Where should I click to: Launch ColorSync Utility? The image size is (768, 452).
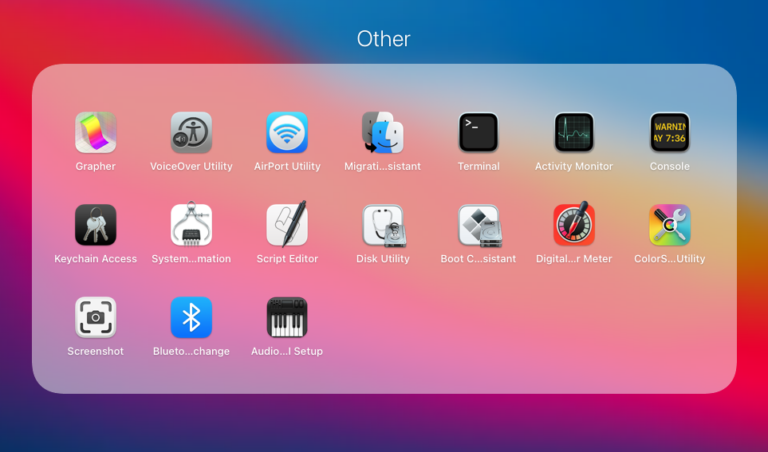click(x=669, y=225)
